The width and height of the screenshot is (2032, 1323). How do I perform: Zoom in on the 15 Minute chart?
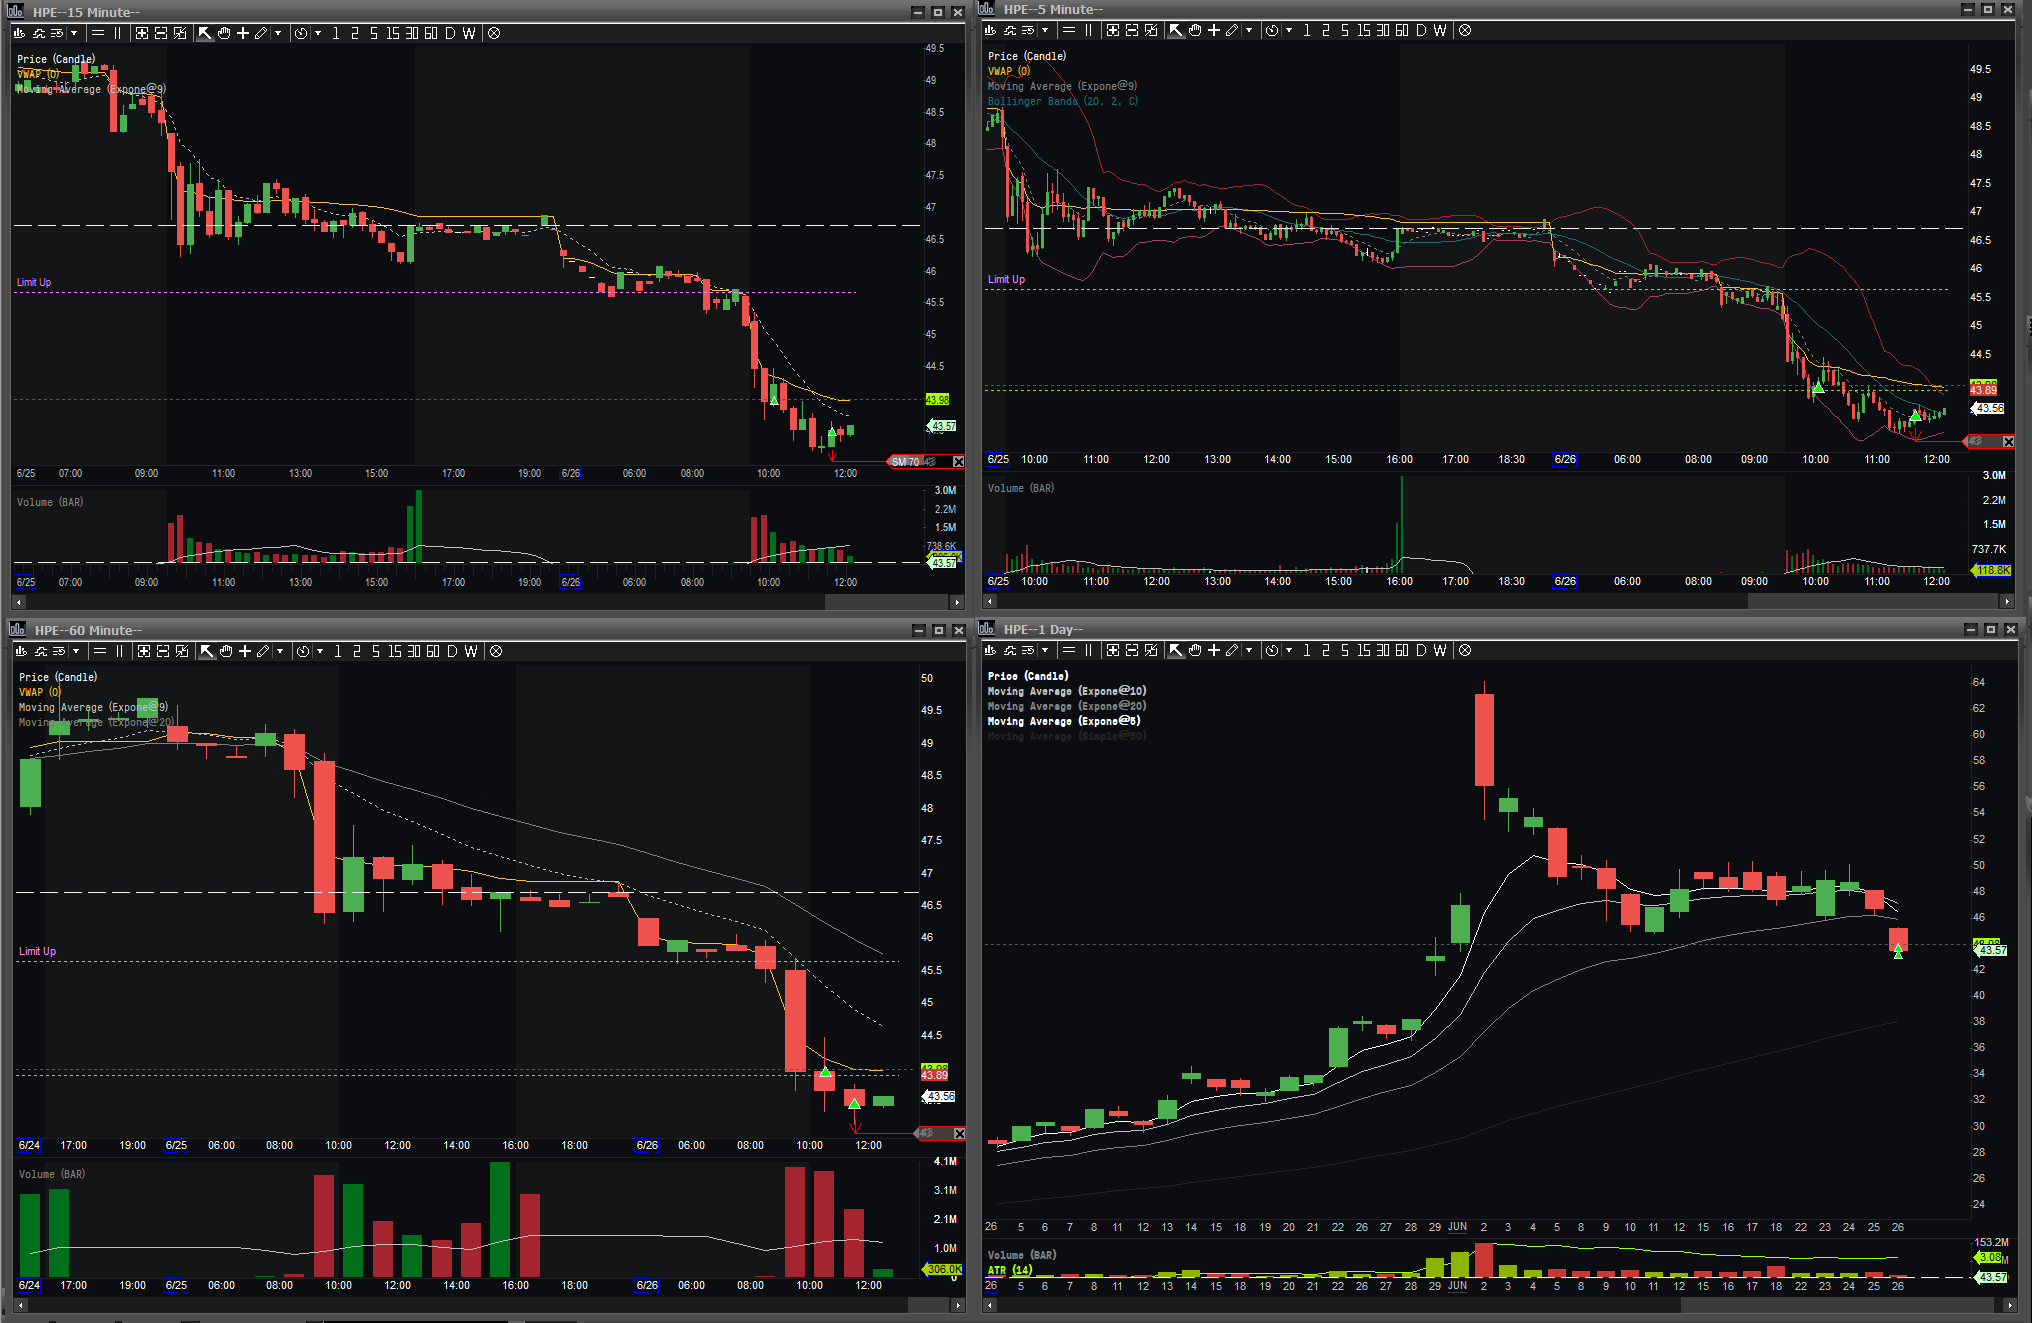[141, 33]
